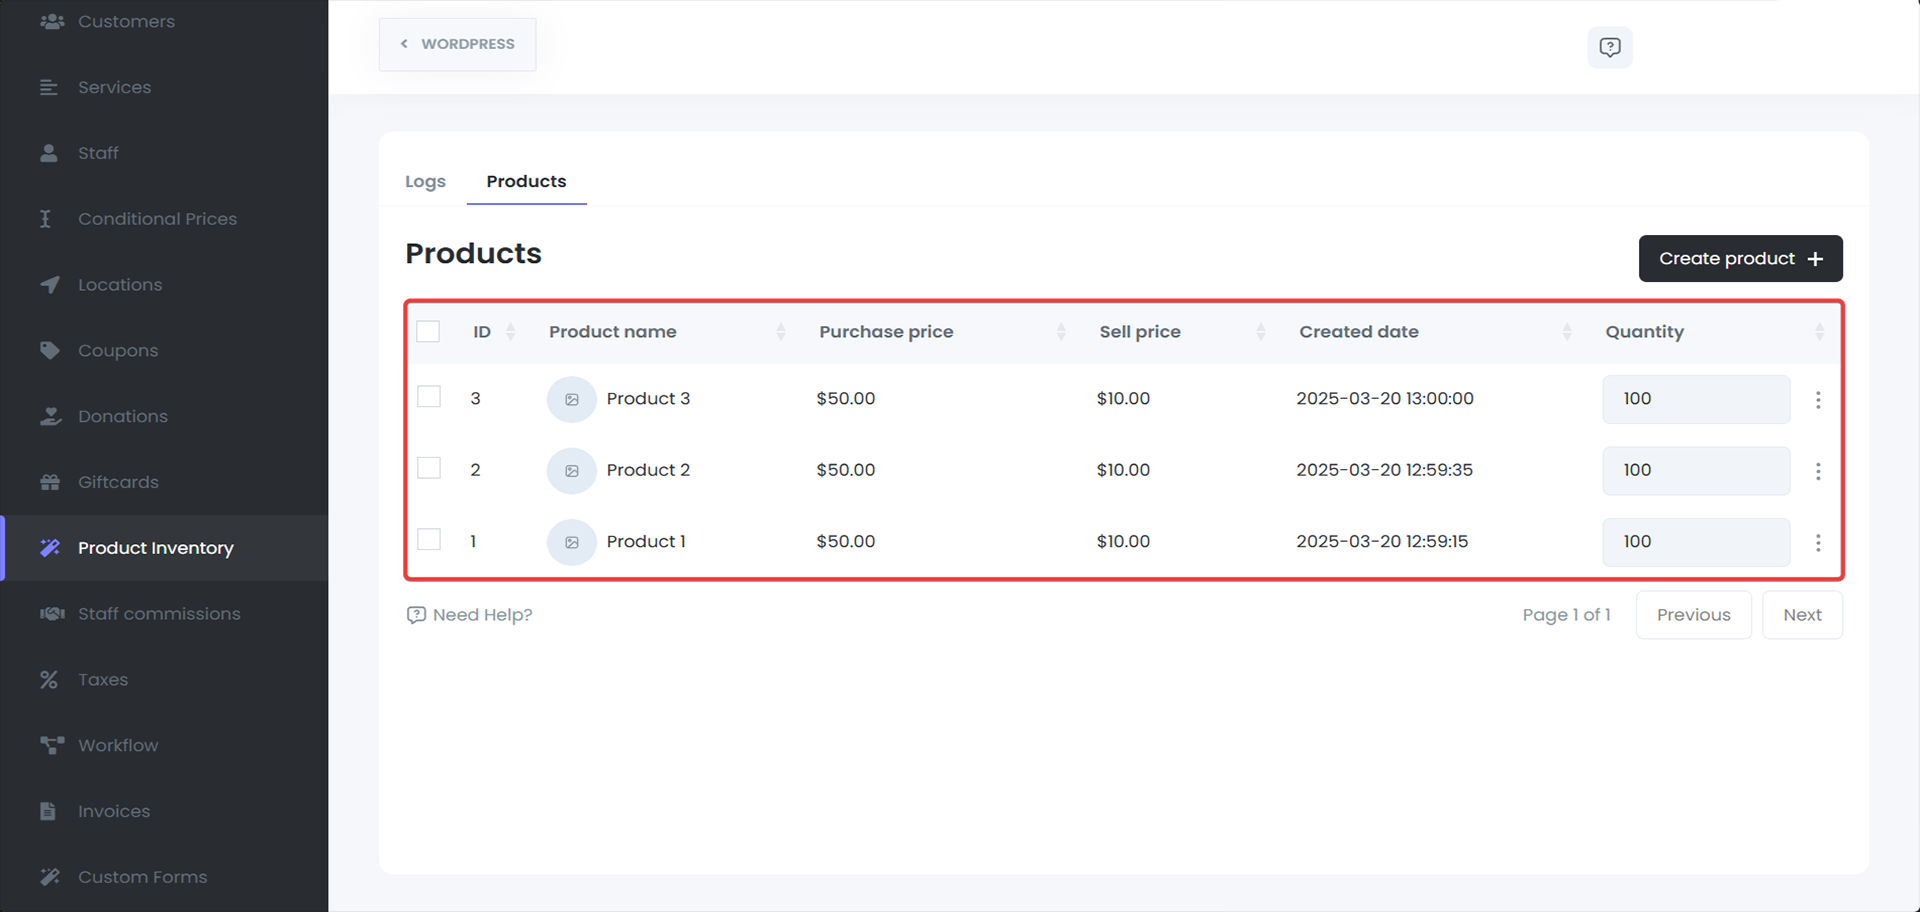Screen dimensions: 1920x912
Task: Click the Workflow icon in sidebar
Action: point(51,745)
